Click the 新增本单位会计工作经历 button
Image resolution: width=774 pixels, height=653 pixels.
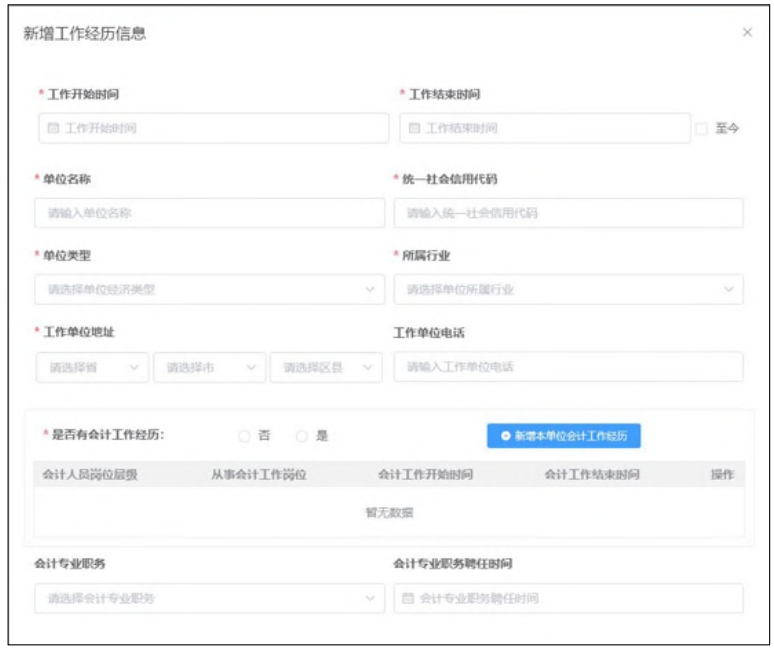pos(564,436)
